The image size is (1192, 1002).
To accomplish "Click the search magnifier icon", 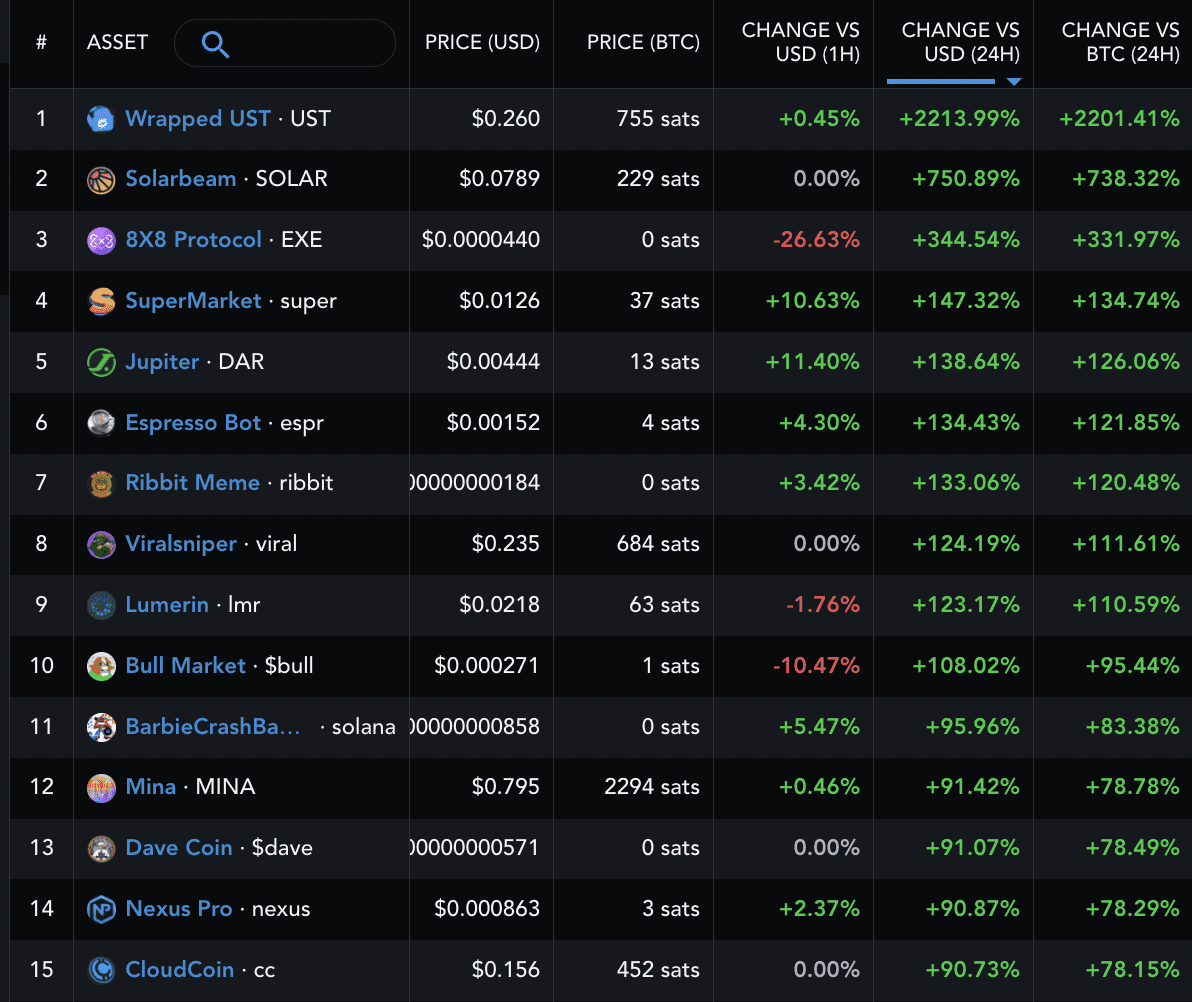I will pyautogui.click(x=215, y=44).
